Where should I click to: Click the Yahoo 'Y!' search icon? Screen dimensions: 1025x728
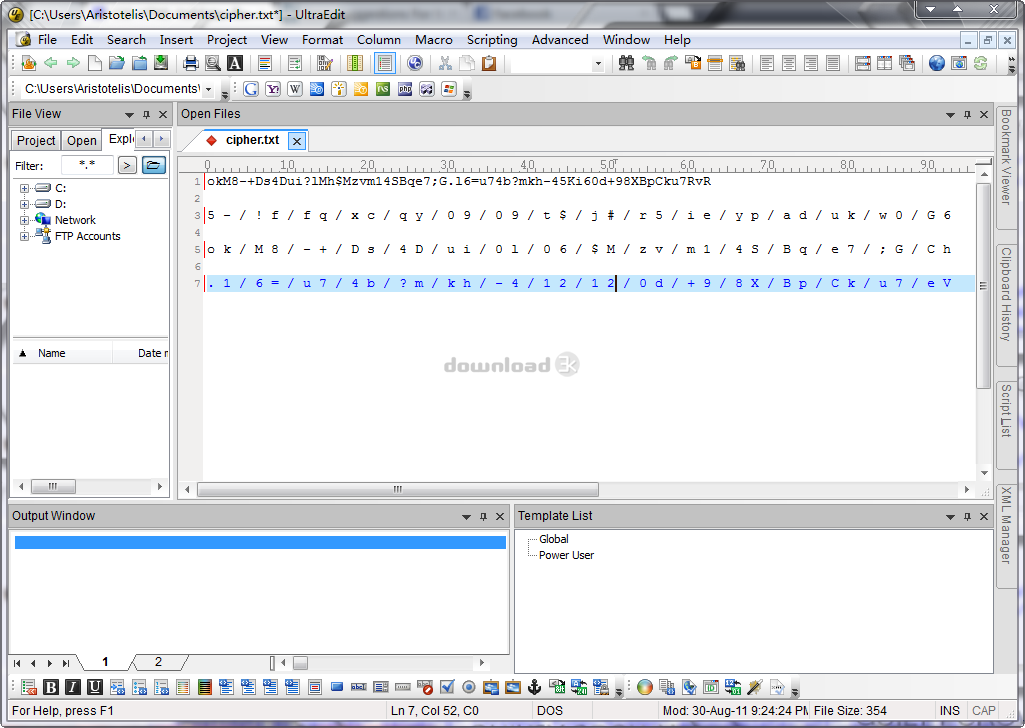click(273, 89)
